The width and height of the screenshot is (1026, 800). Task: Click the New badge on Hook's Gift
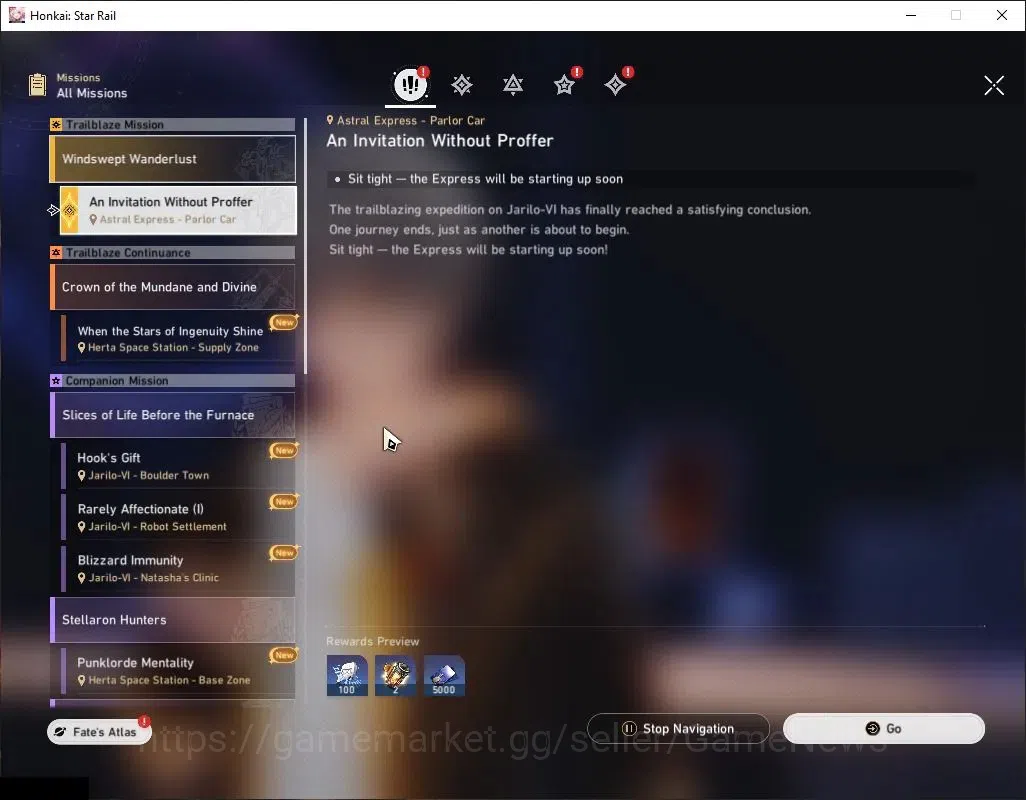click(284, 450)
